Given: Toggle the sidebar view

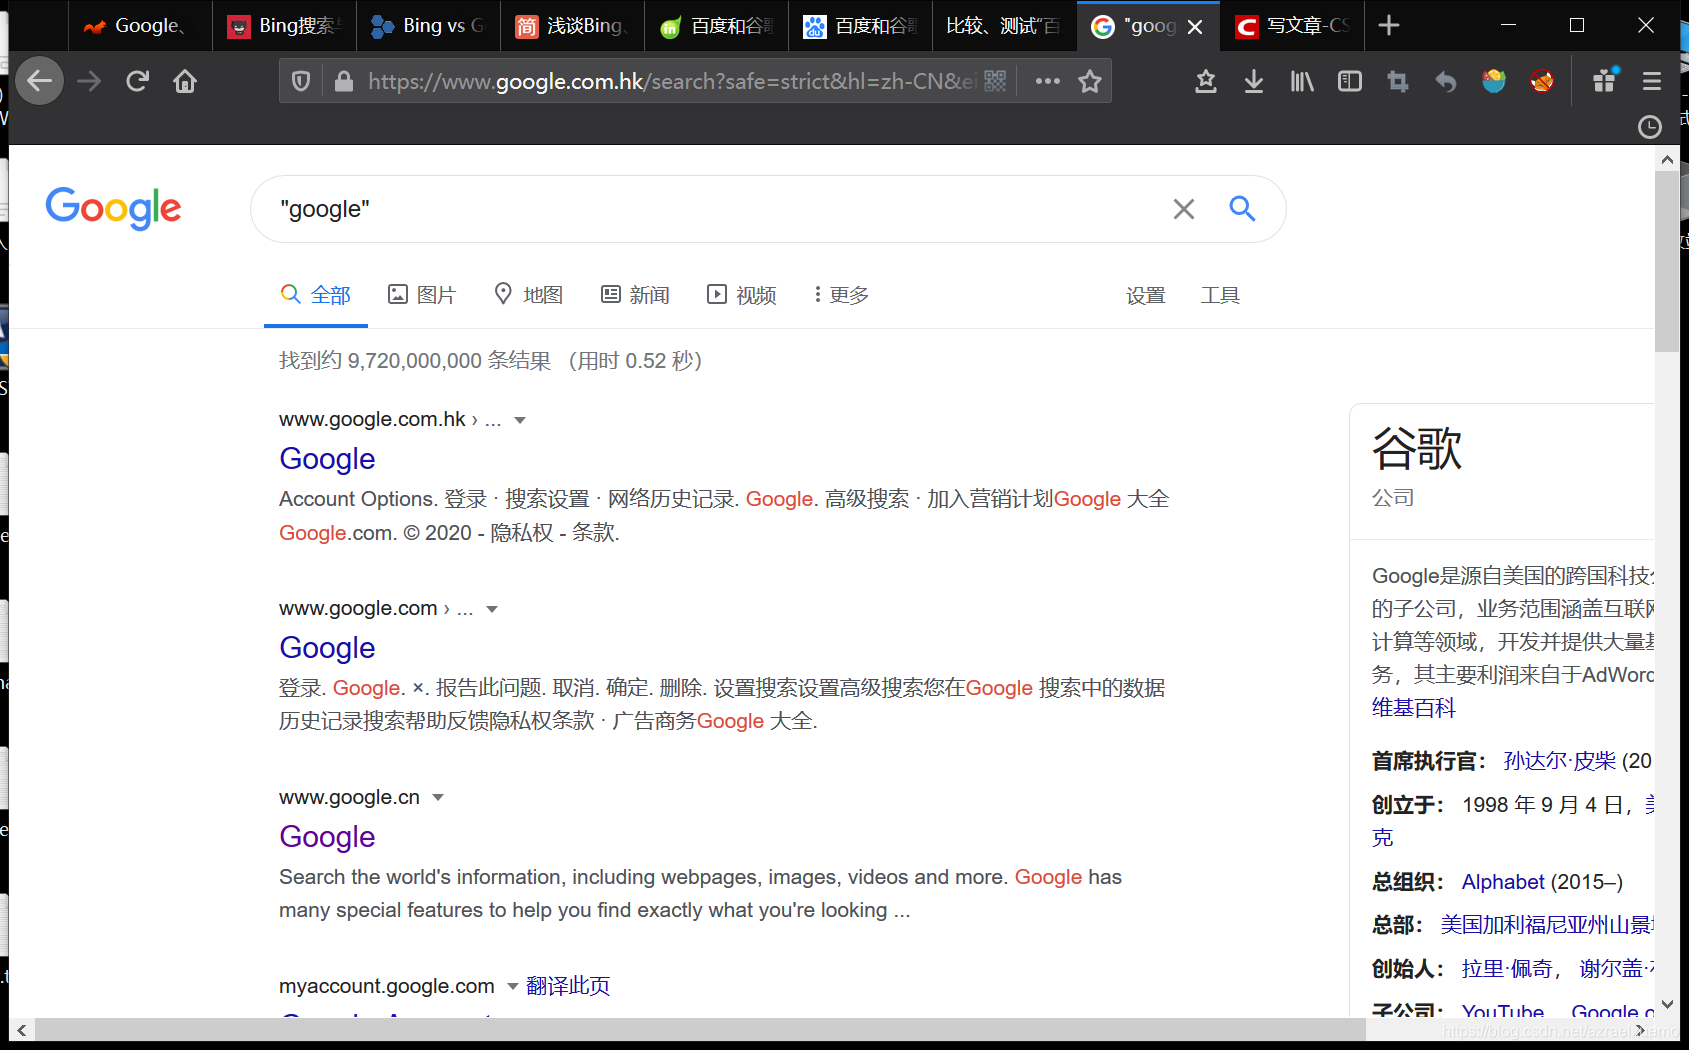Looking at the screenshot, I should tap(1350, 81).
